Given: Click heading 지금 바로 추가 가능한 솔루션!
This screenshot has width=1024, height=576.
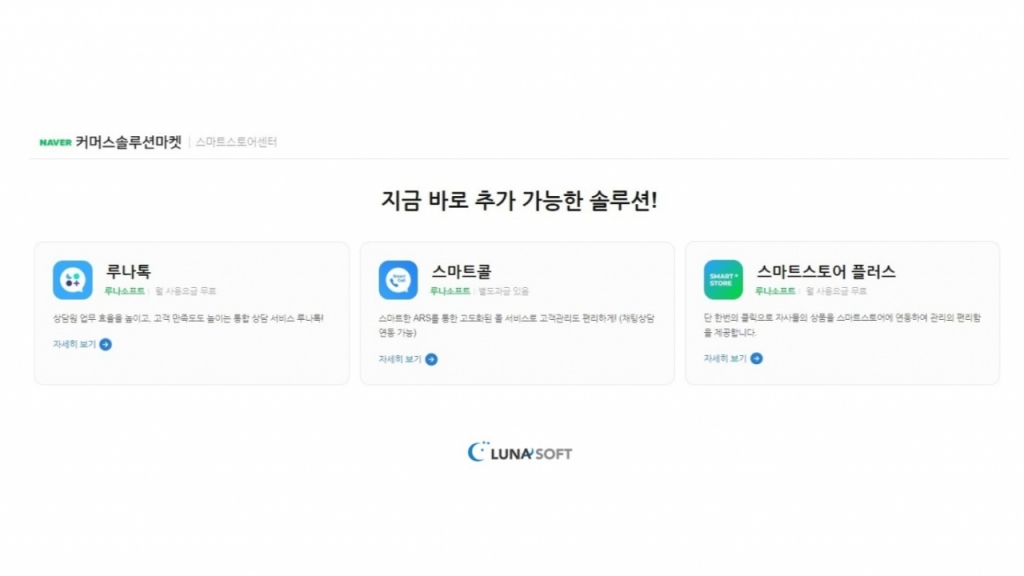Looking at the screenshot, I should click(x=519, y=200).
